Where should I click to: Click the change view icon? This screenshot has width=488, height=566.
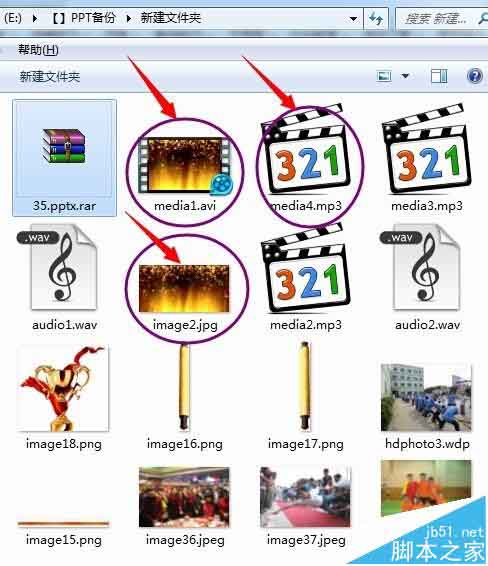(384, 76)
